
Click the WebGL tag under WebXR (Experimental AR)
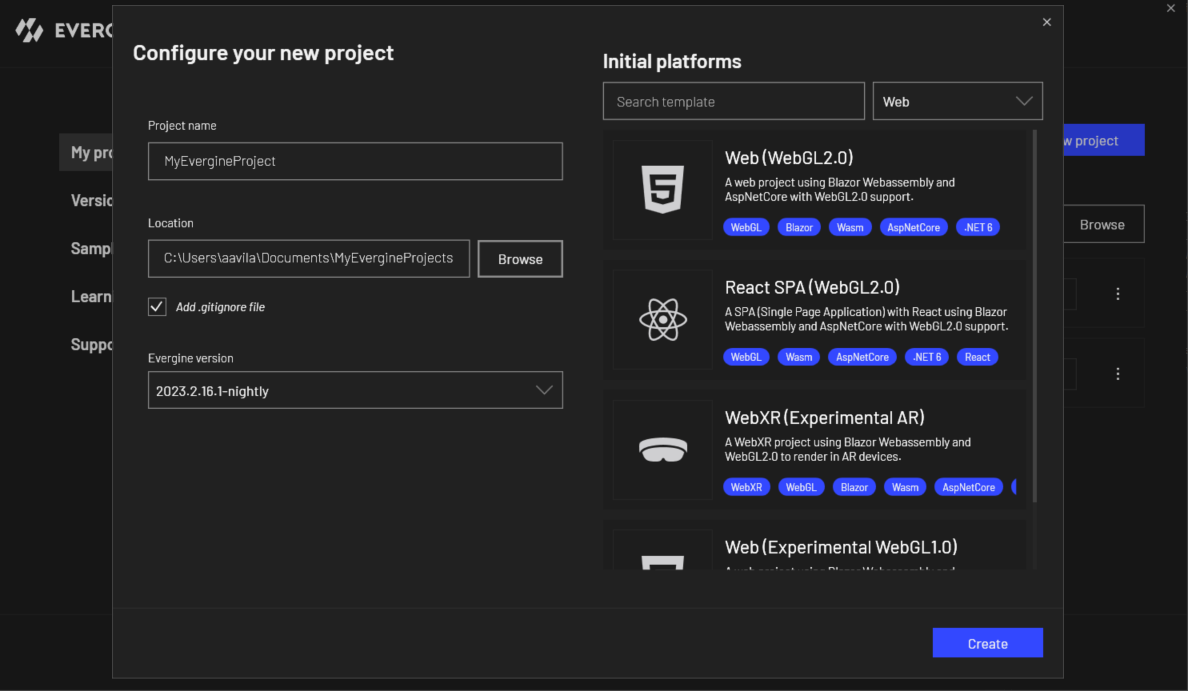[801, 487]
